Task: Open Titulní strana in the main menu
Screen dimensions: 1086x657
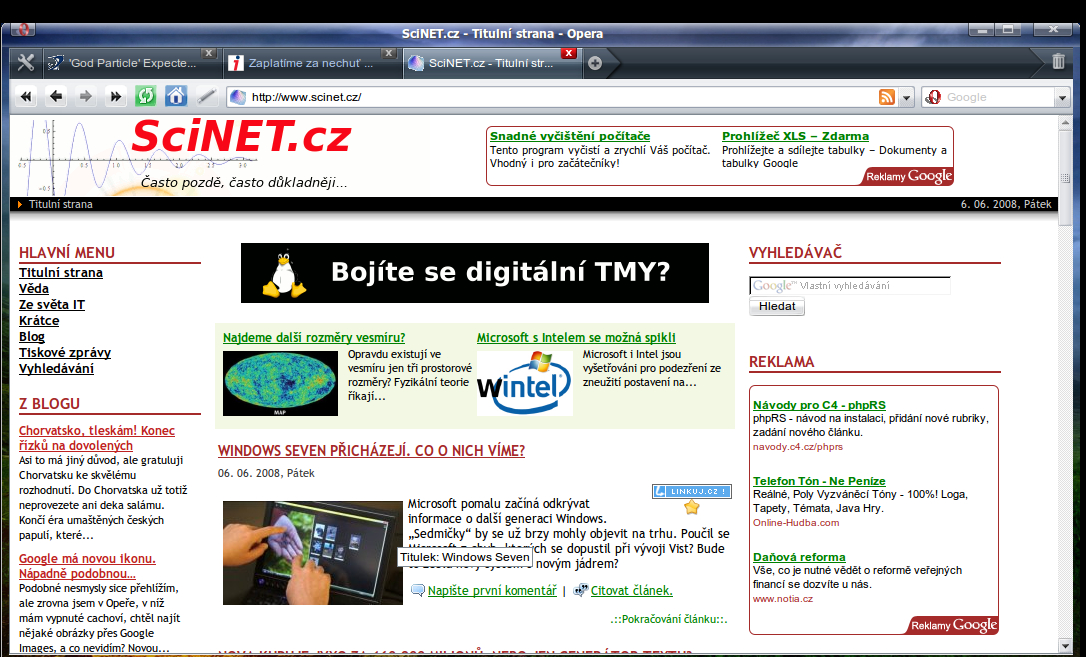Action: (x=61, y=273)
